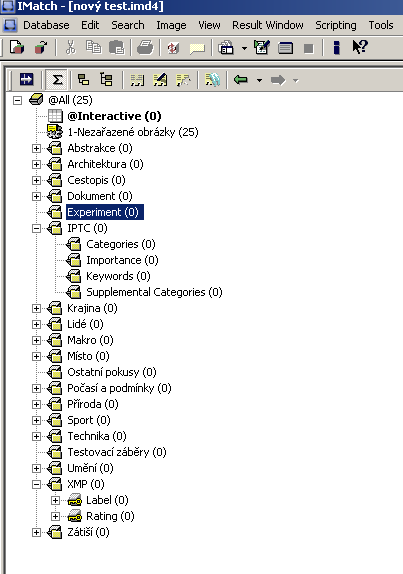Expand the Label node under XMP
The width and height of the screenshot is (403, 574).
55,500
